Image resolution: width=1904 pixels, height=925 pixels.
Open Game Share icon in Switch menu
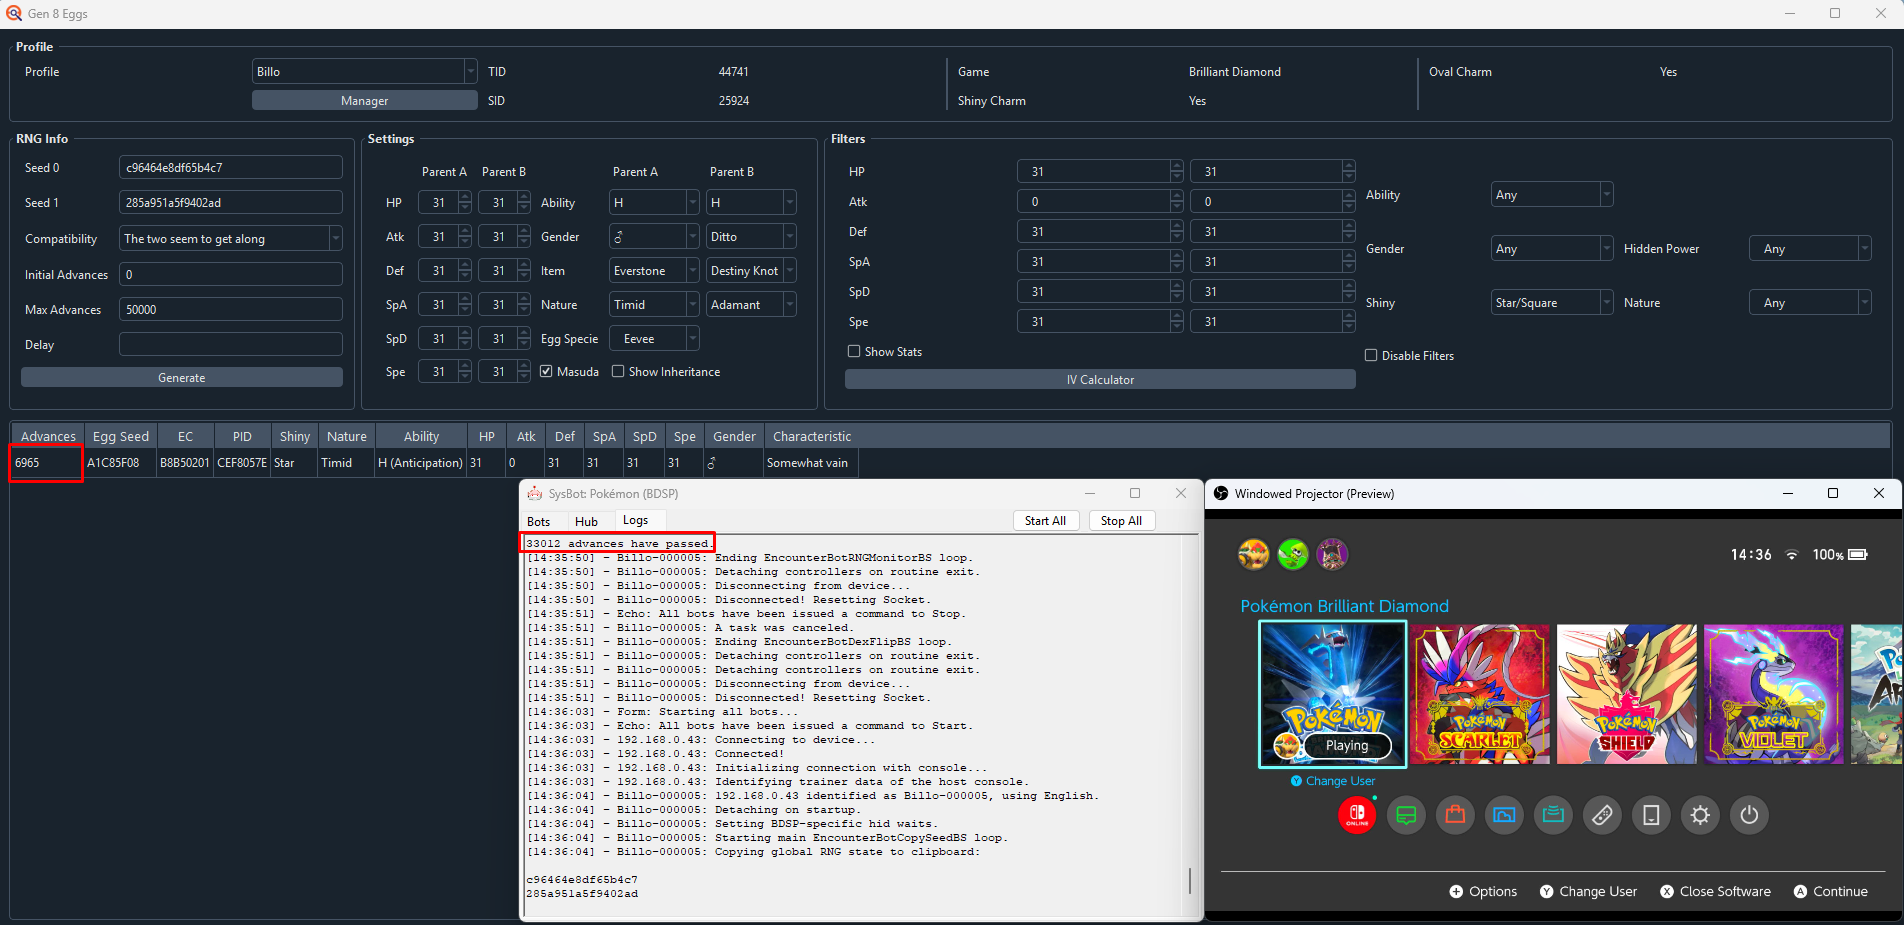click(x=1553, y=815)
